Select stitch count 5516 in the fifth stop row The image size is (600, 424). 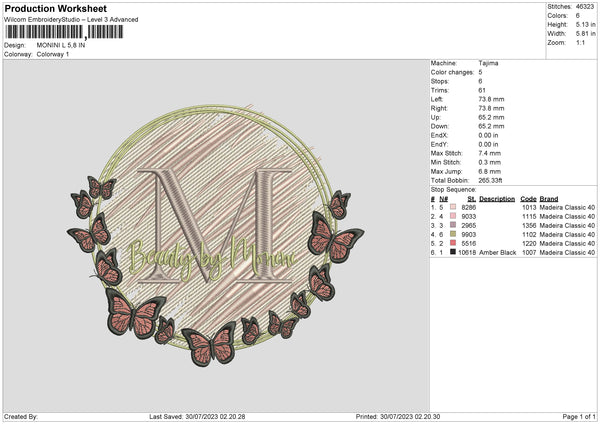pos(469,243)
